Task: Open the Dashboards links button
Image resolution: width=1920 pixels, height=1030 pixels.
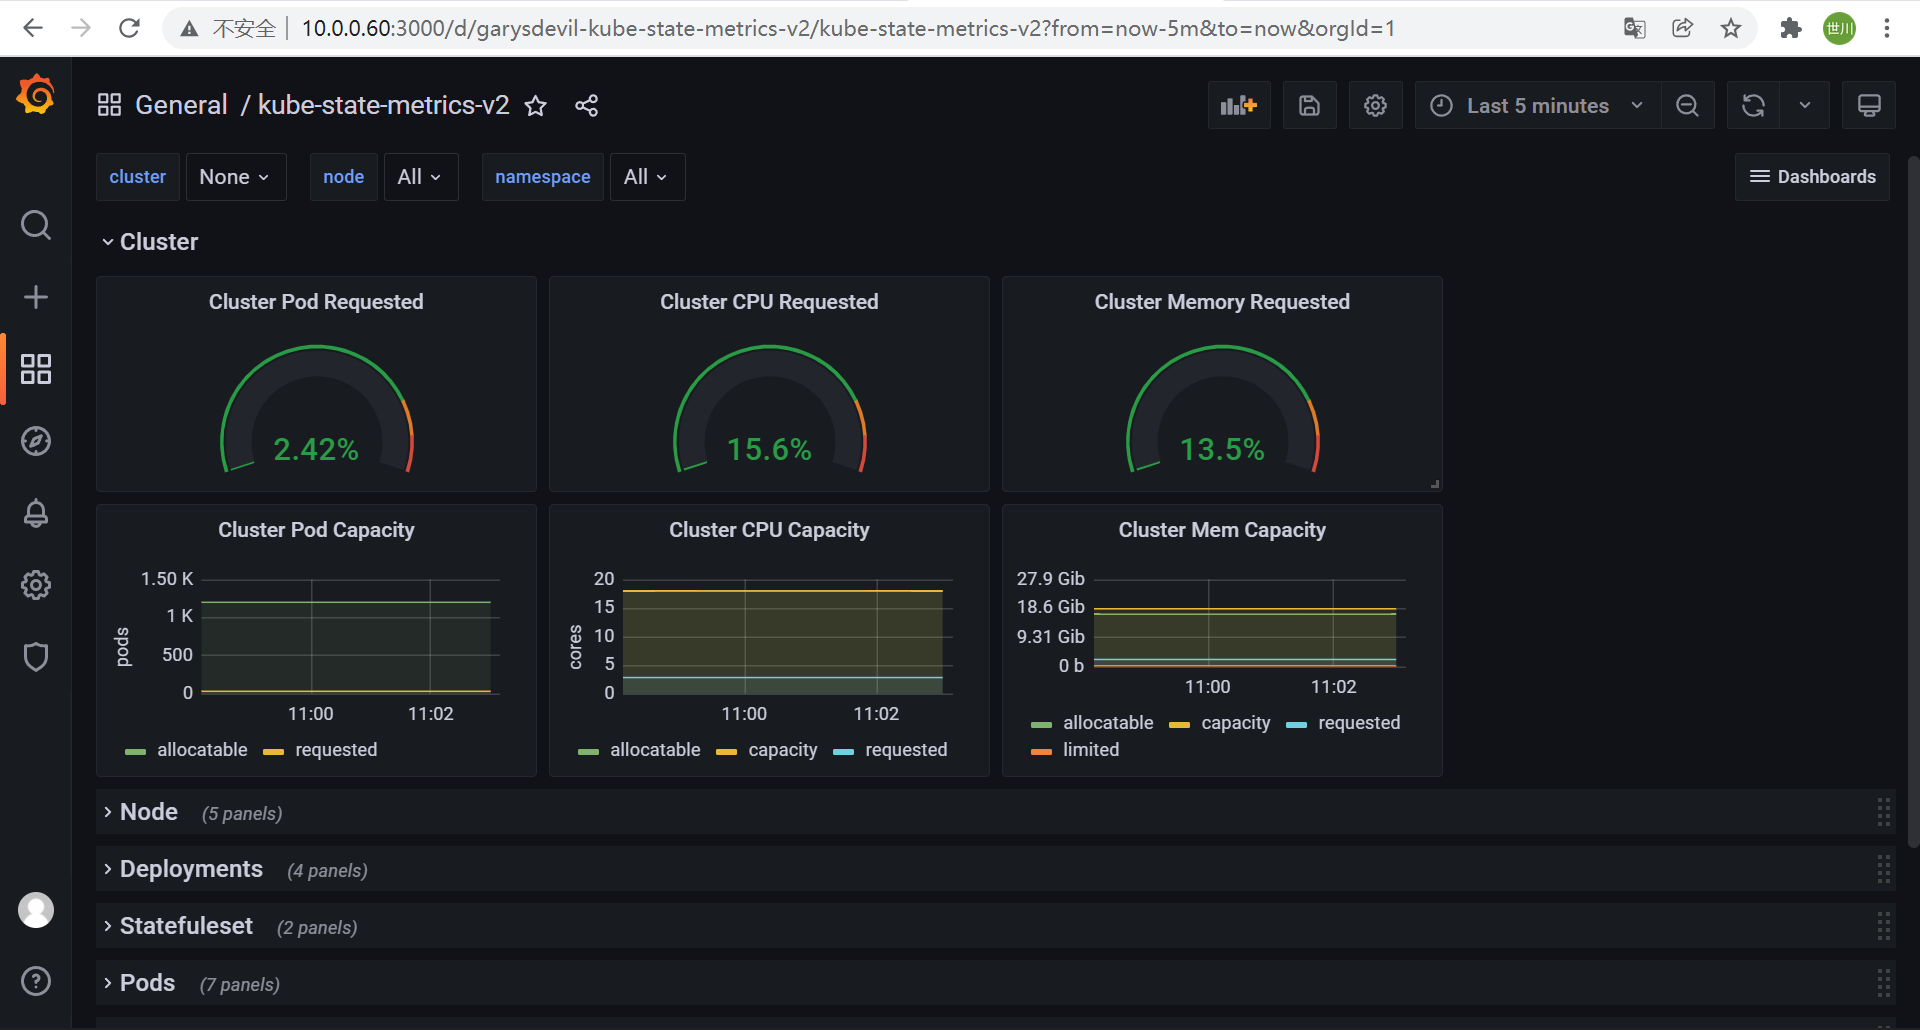Action: pyautogui.click(x=1812, y=177)
